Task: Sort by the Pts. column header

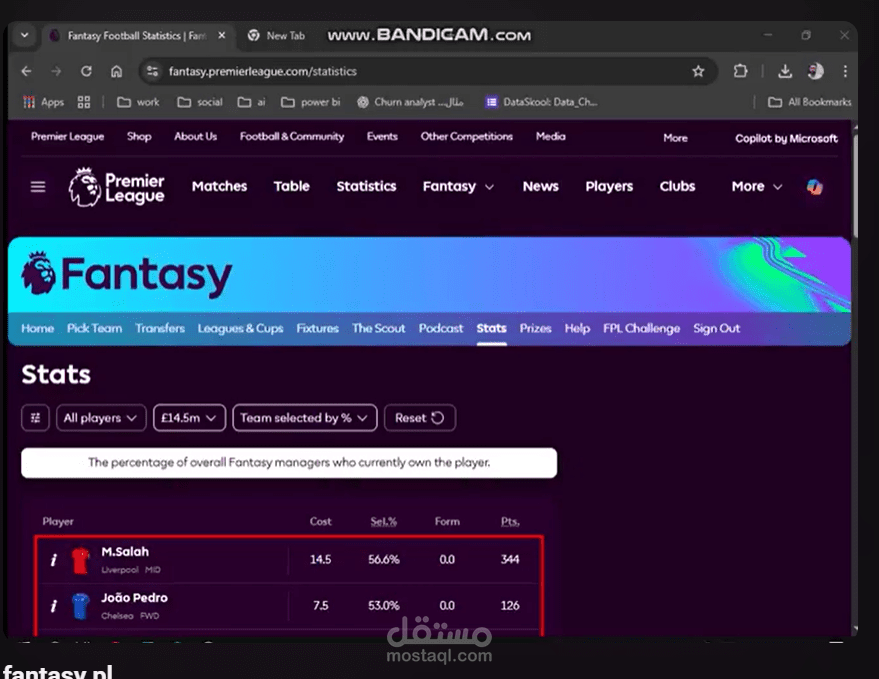Action: tap(510, 521)
